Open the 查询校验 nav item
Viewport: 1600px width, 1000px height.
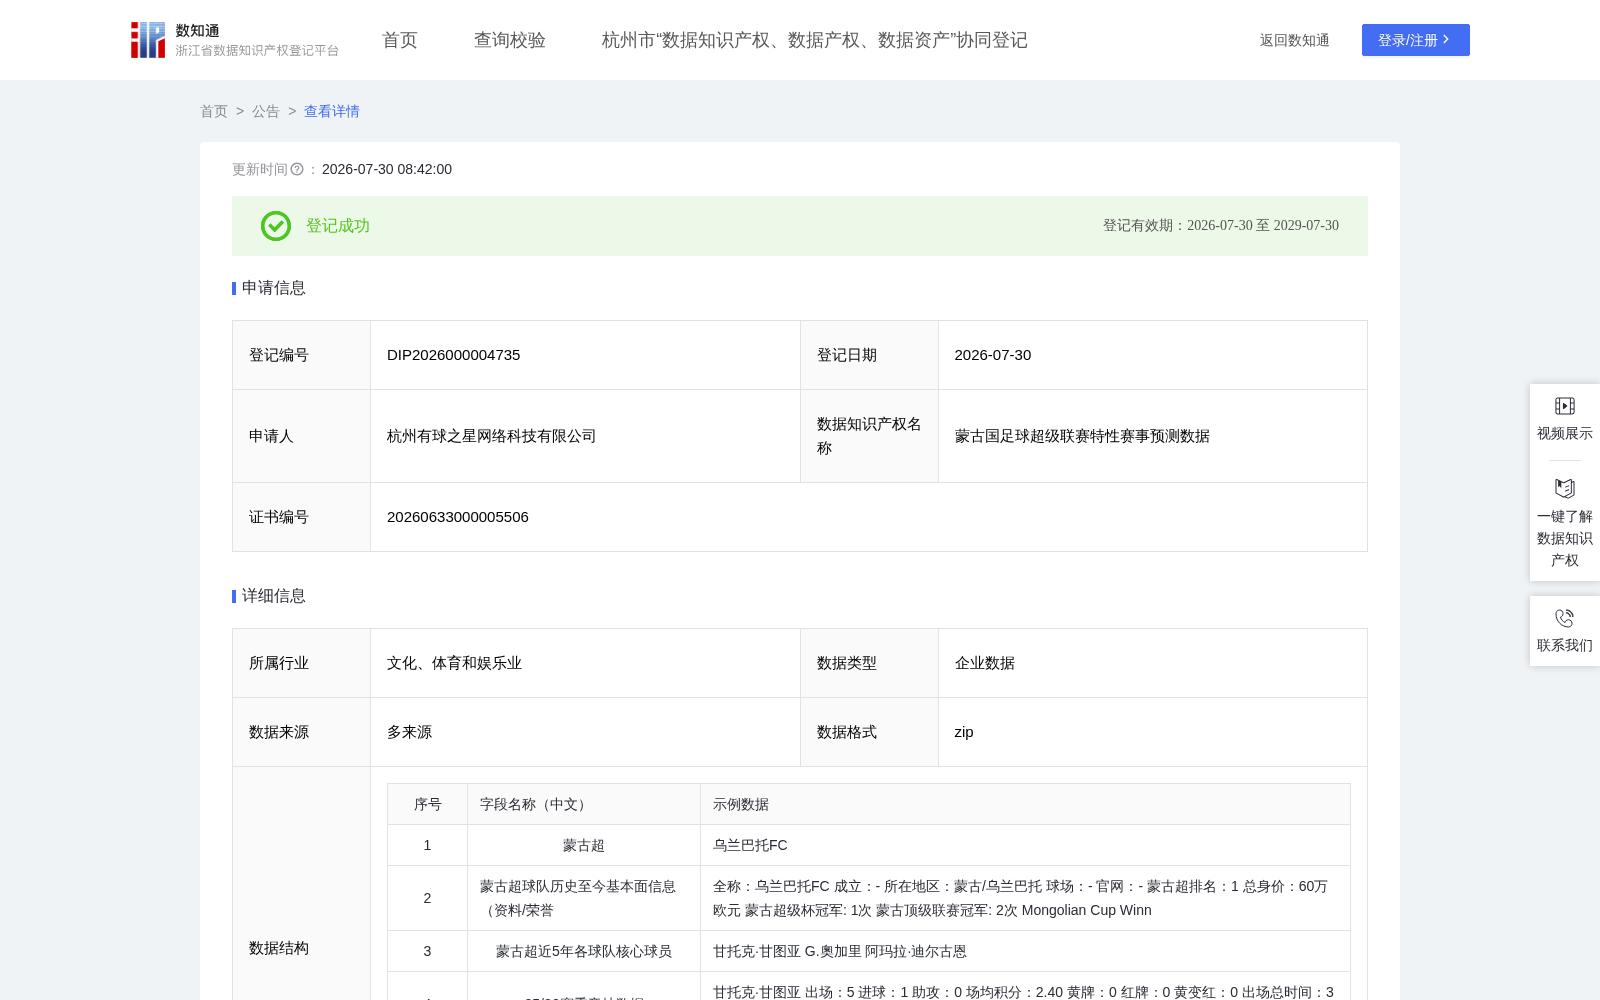tap(510, 40)
